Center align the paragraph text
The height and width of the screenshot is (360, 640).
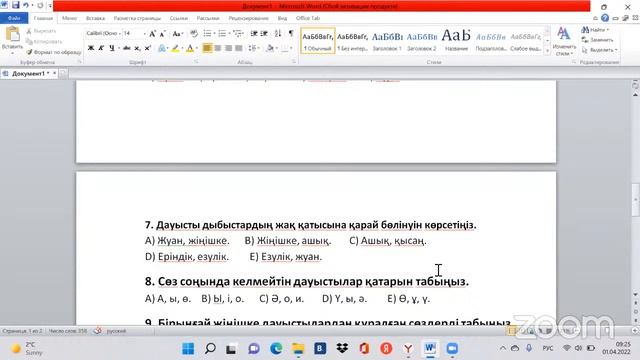pos(218,48)
